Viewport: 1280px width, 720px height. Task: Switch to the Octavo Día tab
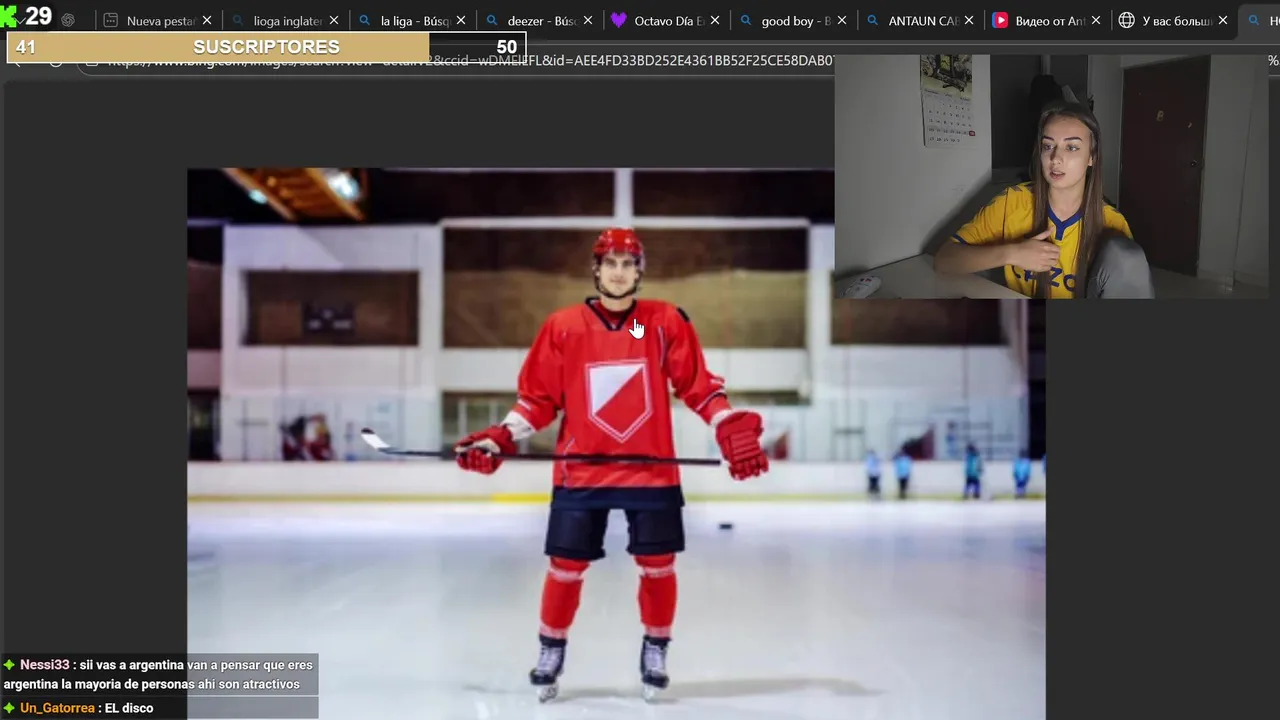click(x=666, y=20)
